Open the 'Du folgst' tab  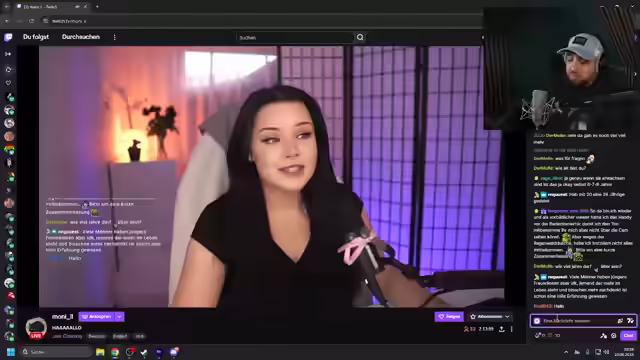36,37
